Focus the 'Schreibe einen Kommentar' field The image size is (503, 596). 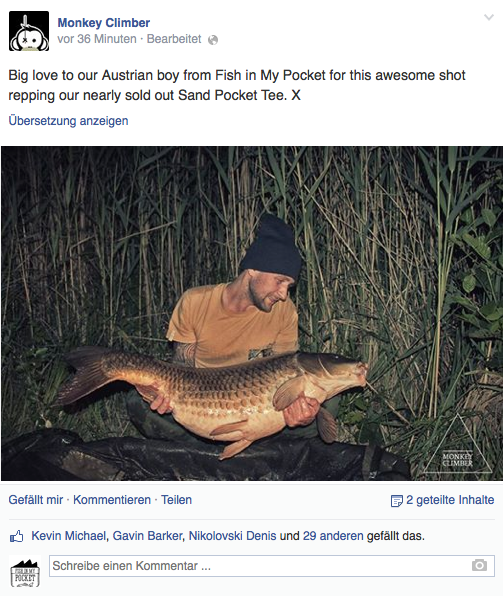(x=272, y=566)
